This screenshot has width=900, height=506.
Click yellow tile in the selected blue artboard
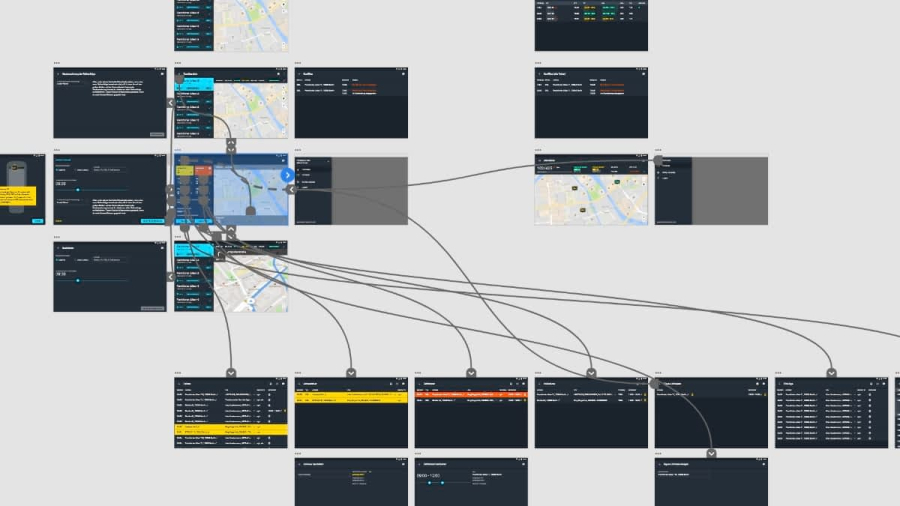pyautogui.click(x=185, y=171)
